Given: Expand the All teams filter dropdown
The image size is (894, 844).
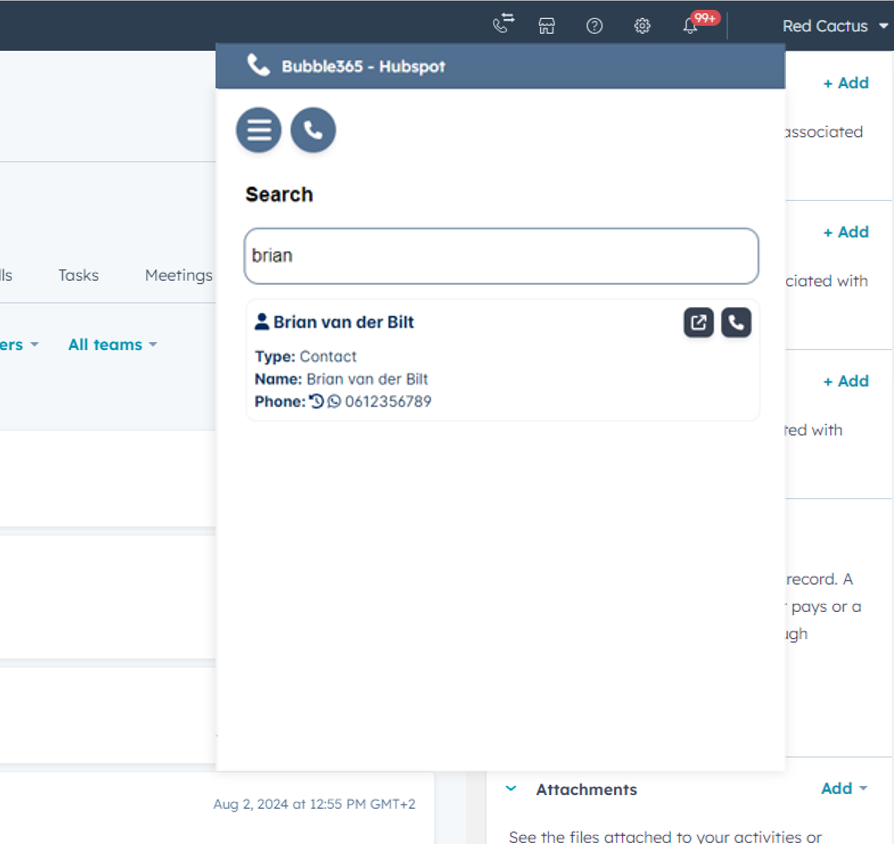Looking at the screenshot, I should coord(112,344).
